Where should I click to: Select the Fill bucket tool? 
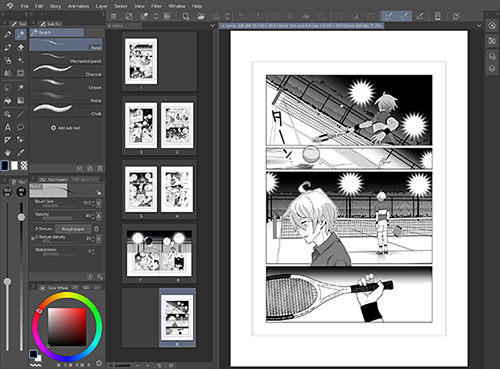click(x=8, y=100)
